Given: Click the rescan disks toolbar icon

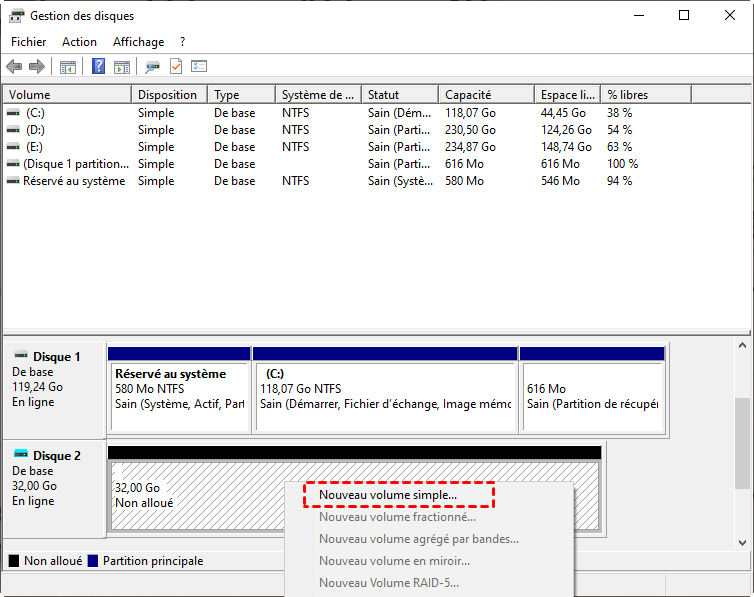Looking at the screenshot, I should tap(152, 67).
